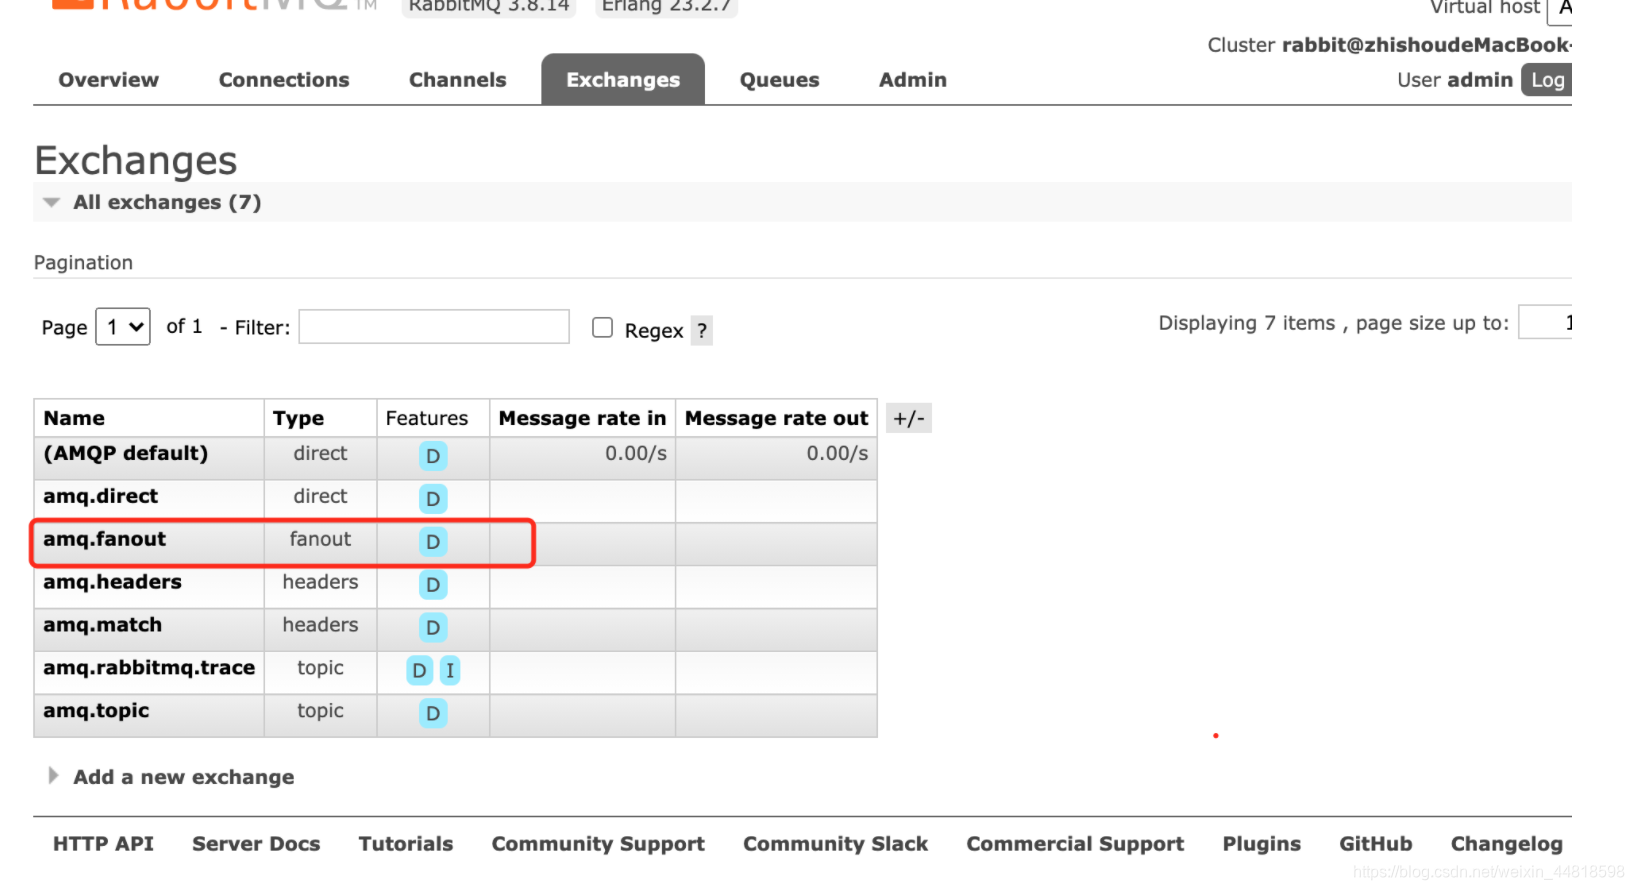Screen dimensions: 1634x890
Task: Open the Tutorials footer link
Action: point(406,844)
